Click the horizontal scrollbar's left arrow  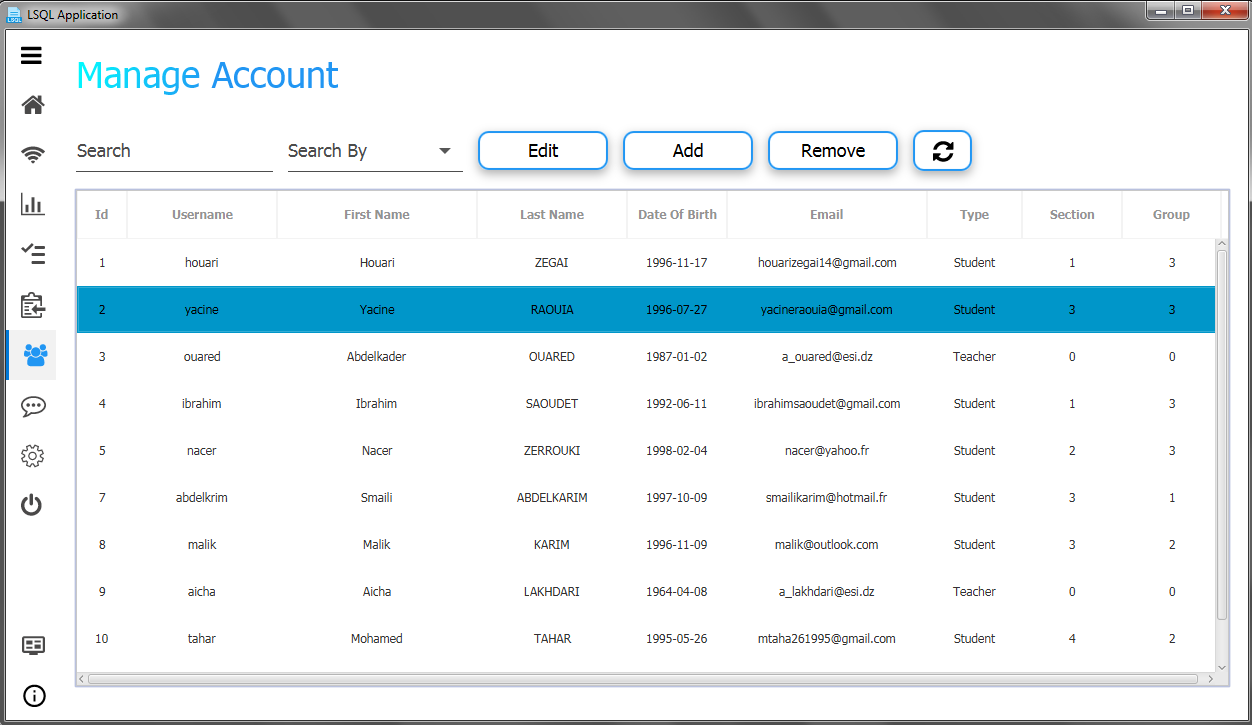pyautogui.click(x=83, y=679)
